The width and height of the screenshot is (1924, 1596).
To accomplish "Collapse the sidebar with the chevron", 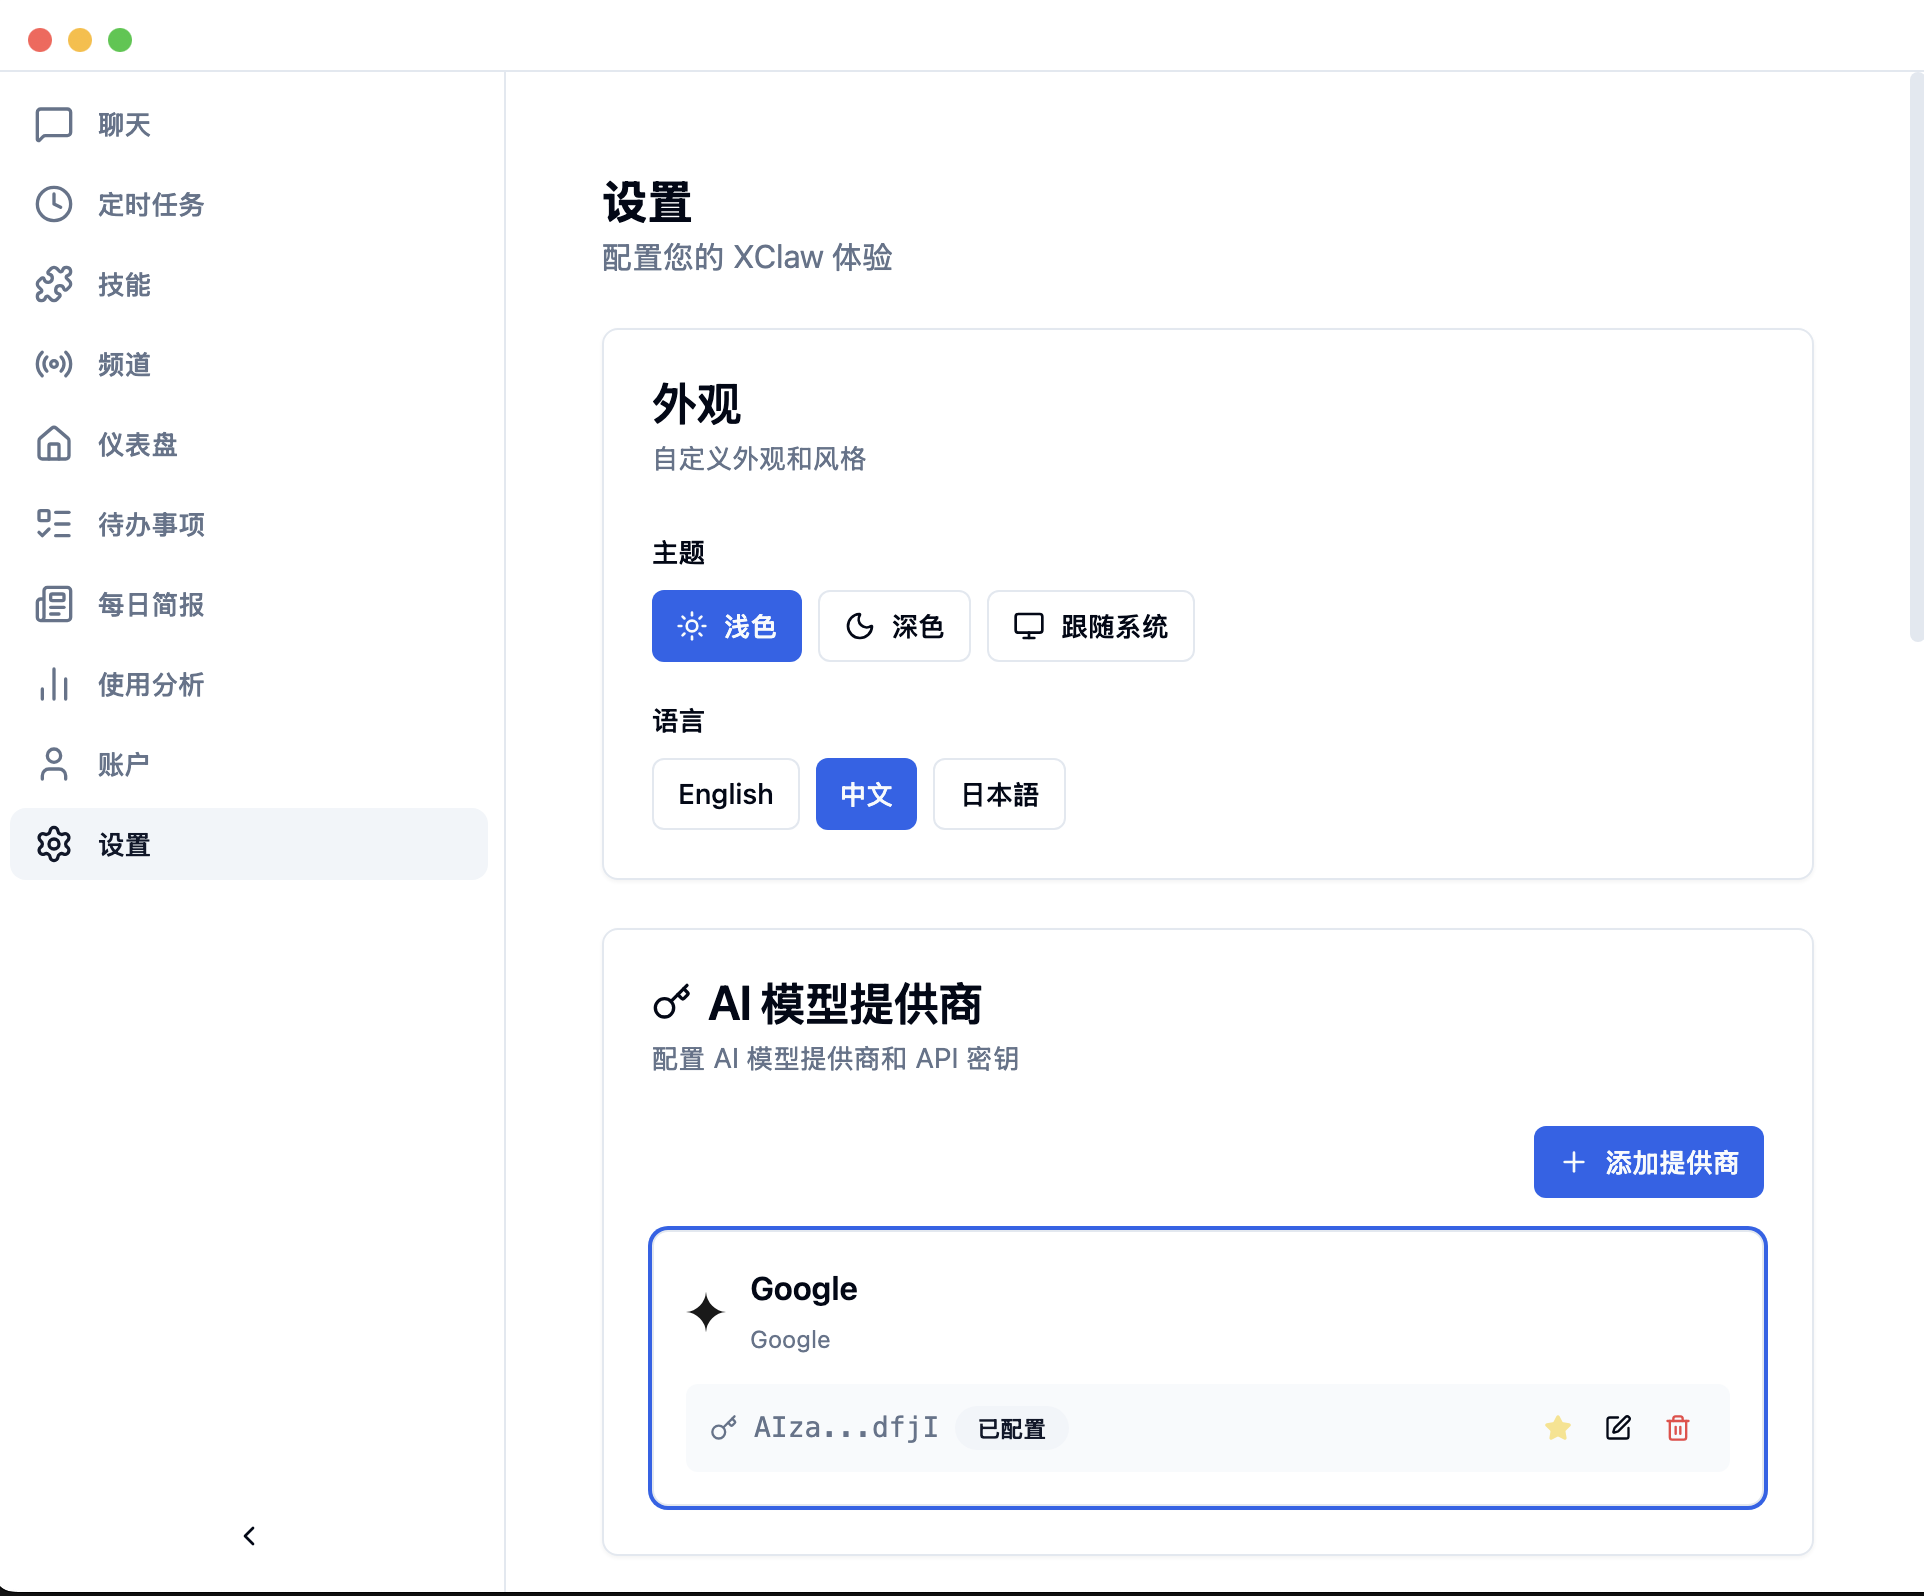I will click(x=249, y=1536).
